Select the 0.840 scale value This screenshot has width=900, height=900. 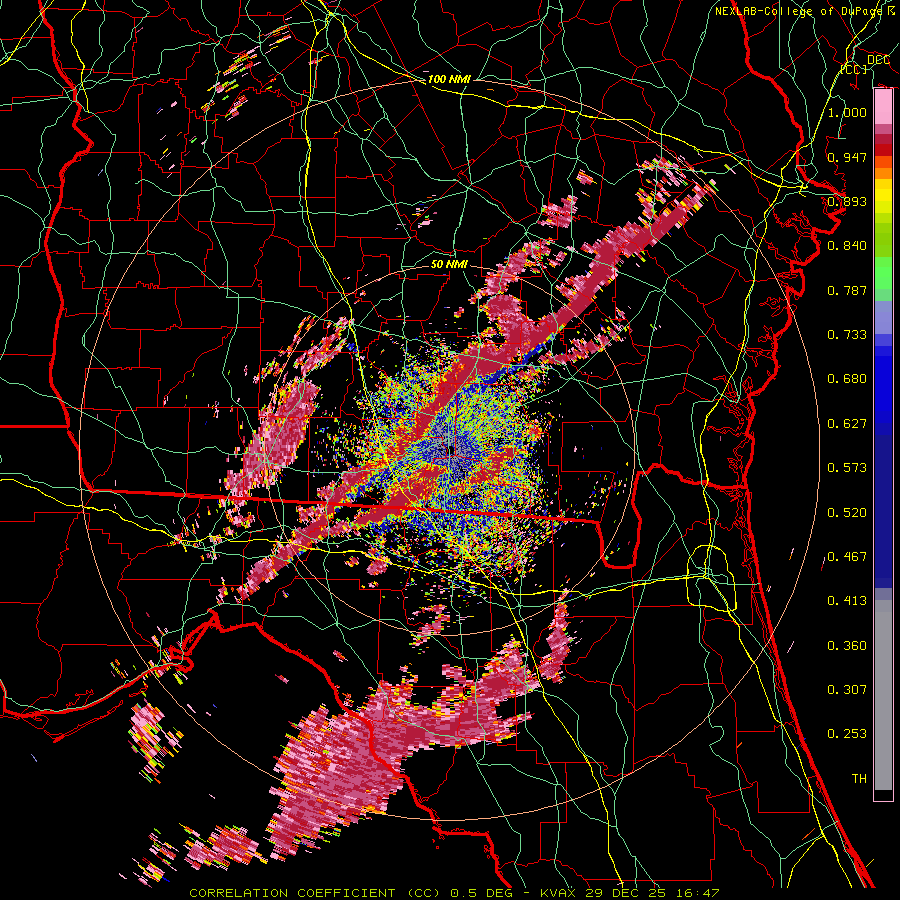pyautogui.click(x=847, y=246)
